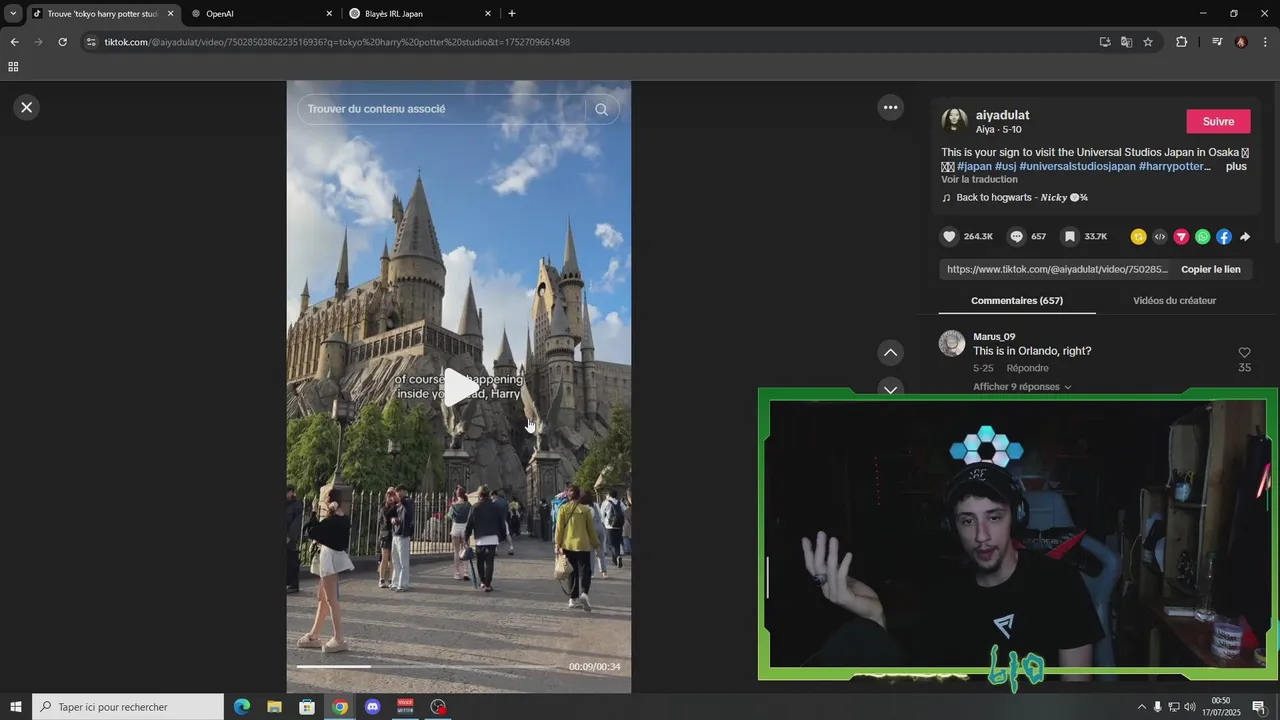Like the video with heart icon

tap(950, 237)
